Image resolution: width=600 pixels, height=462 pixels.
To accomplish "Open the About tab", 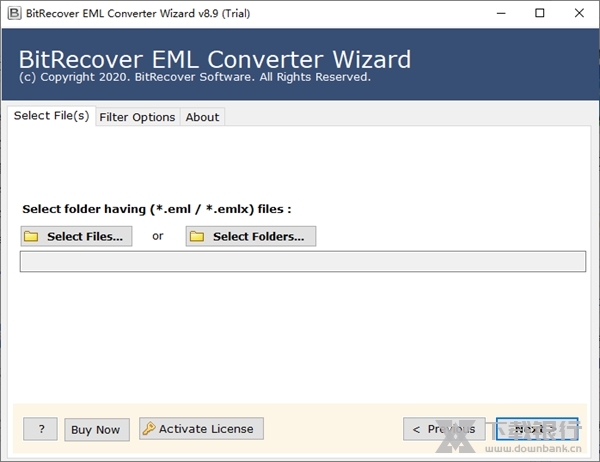I will coord(202,117).
